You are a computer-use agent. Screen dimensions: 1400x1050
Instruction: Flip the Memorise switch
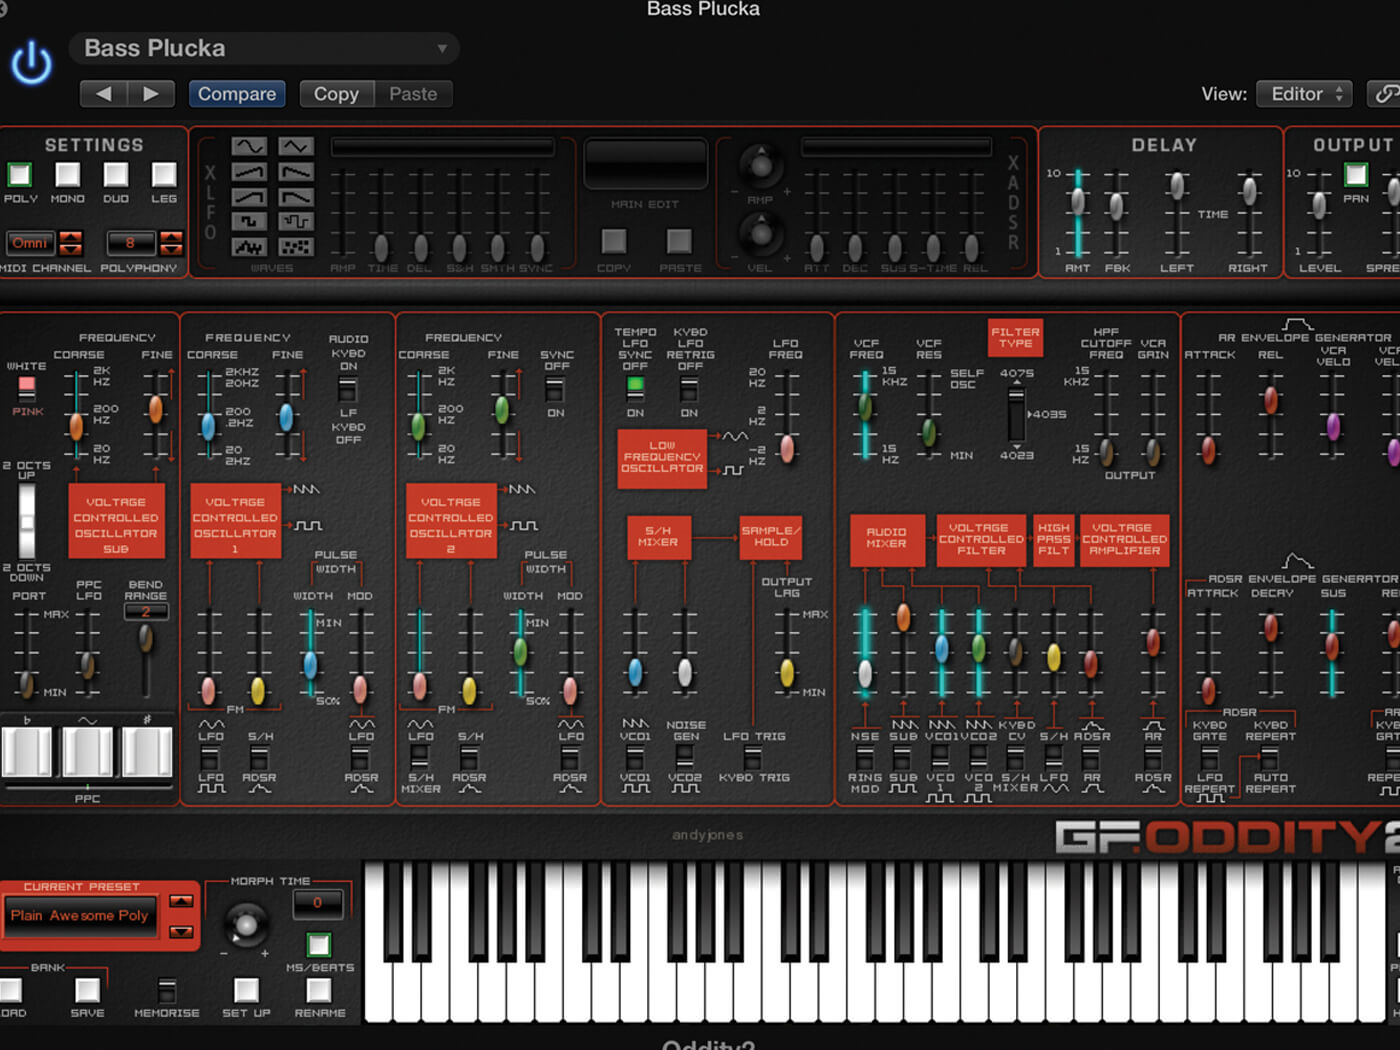(x=167, y=991)
